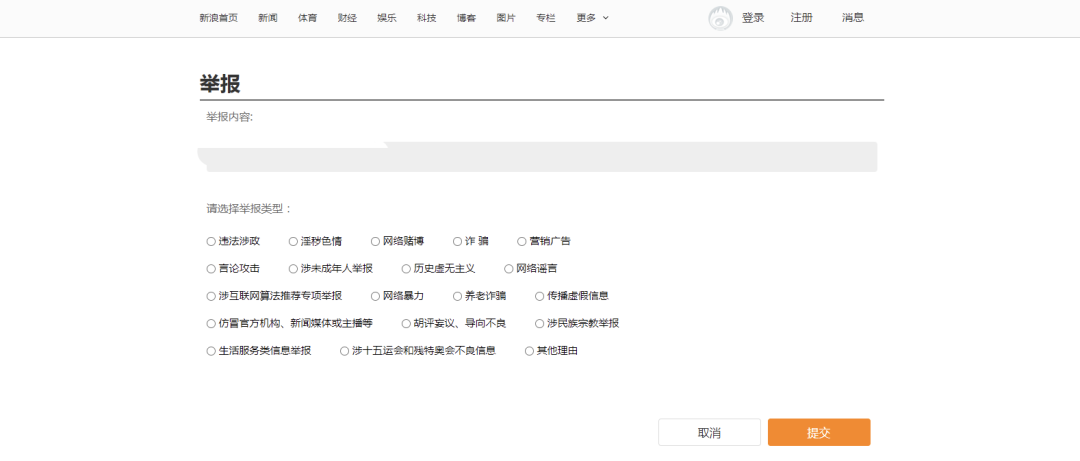Open the 专栏 nav item

(546, 19)
